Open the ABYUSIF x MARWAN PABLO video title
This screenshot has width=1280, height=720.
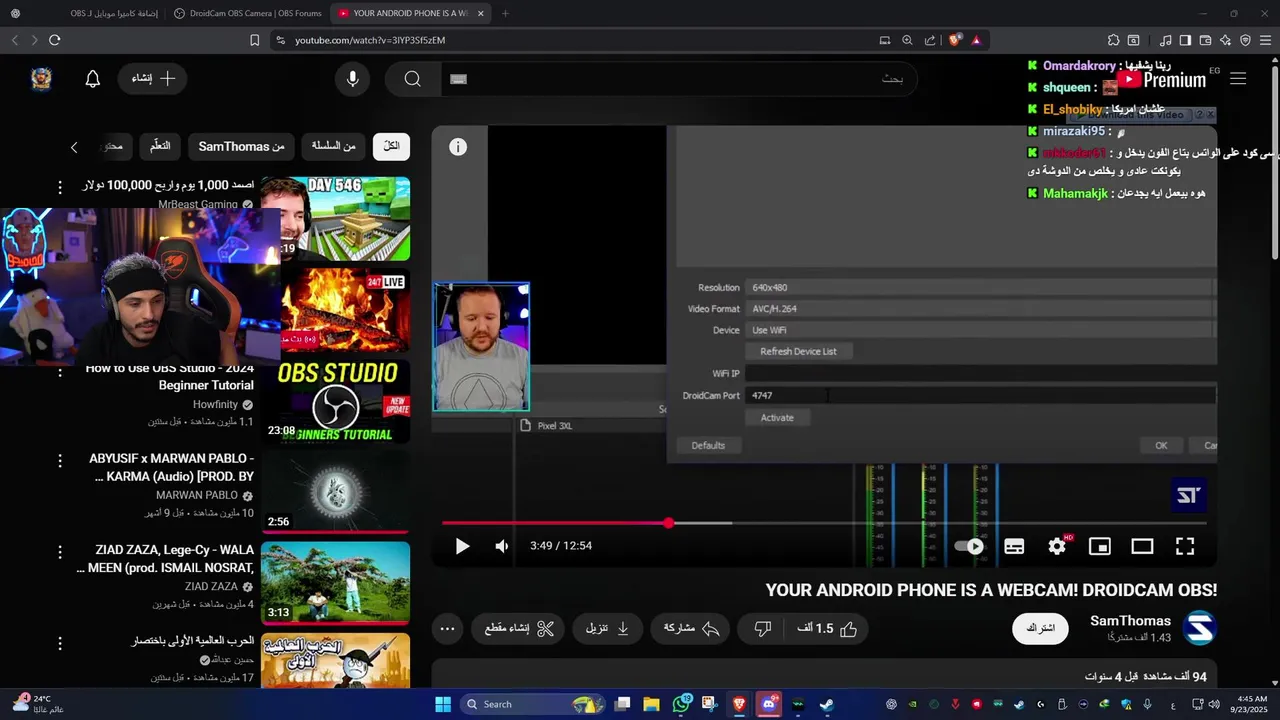click(172, 467)
